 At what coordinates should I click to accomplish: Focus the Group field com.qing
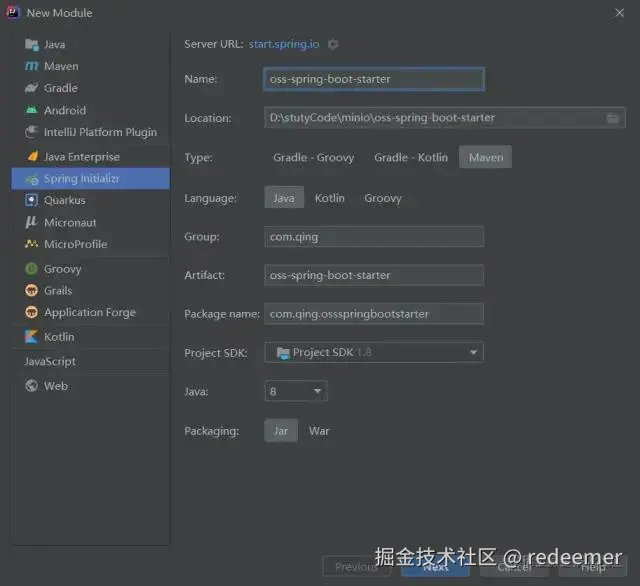tap(374, 237)
